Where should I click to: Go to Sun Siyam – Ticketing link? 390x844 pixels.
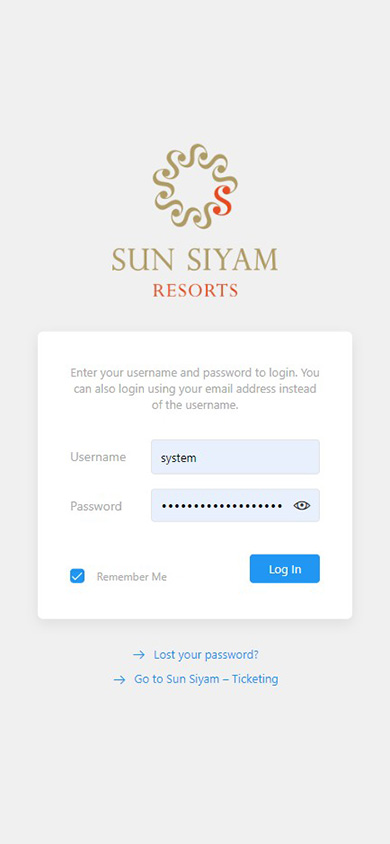tap(206, 679)
